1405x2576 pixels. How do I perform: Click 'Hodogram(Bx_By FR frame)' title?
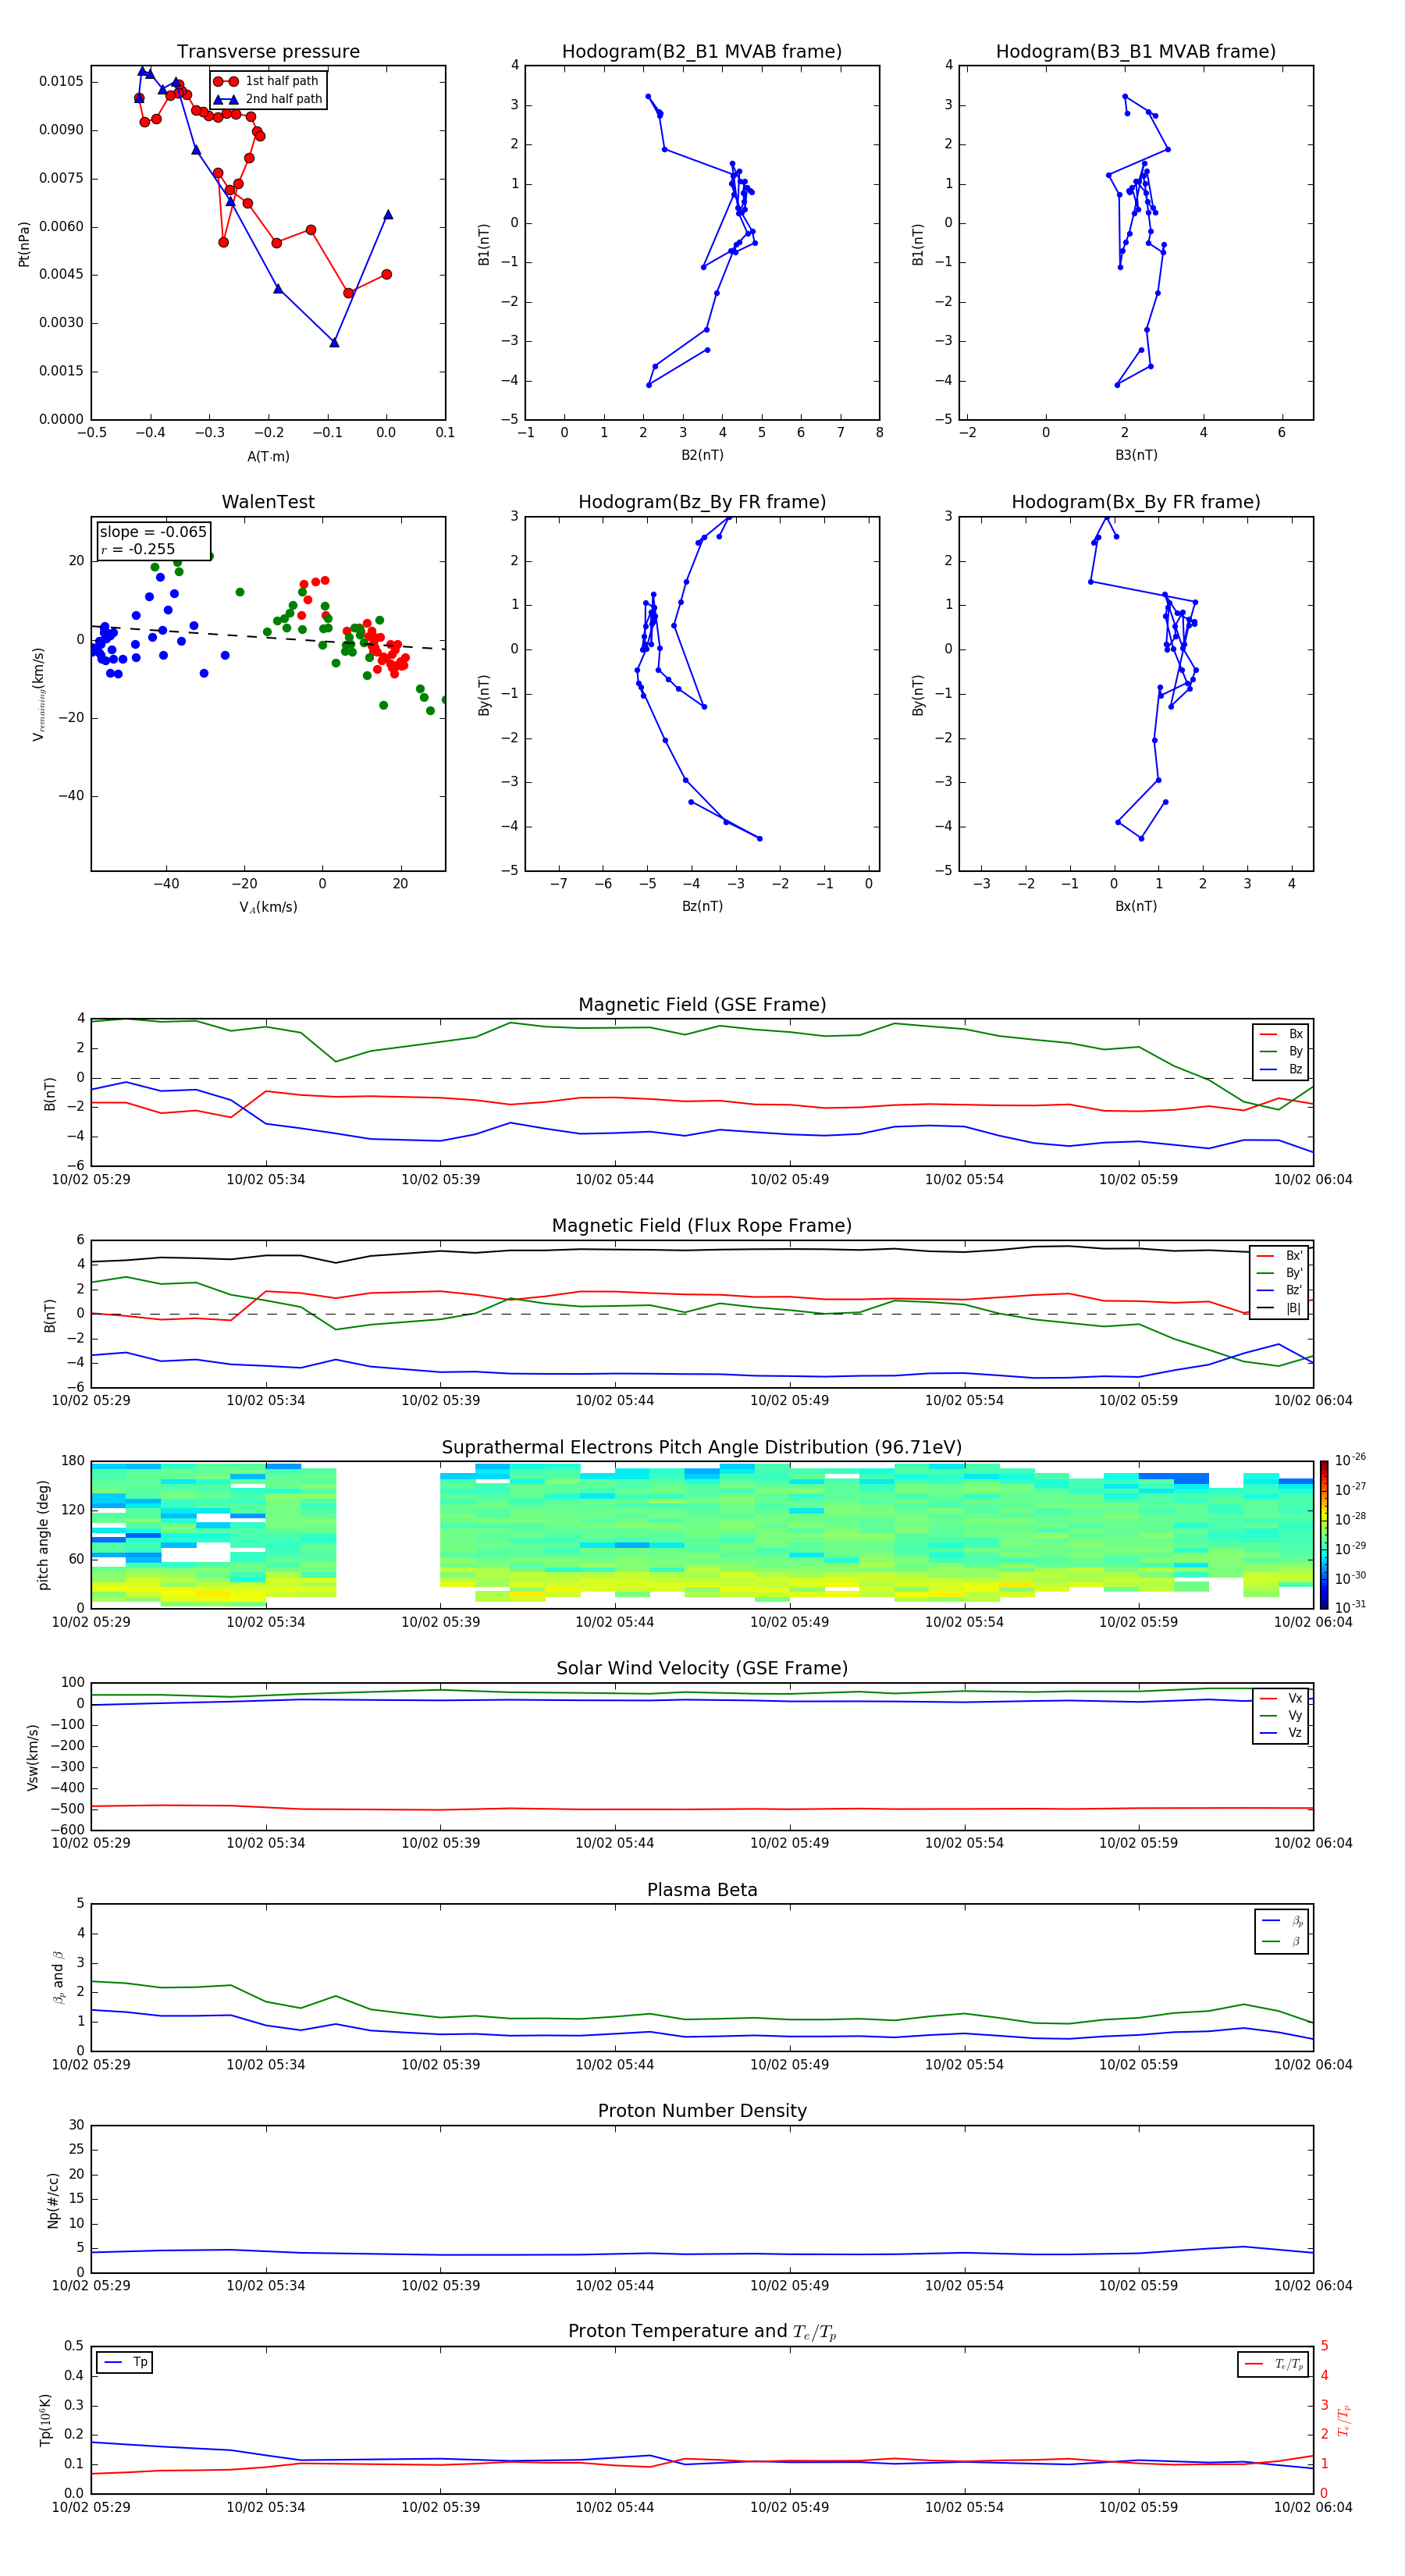click(x=1136, y=502)
